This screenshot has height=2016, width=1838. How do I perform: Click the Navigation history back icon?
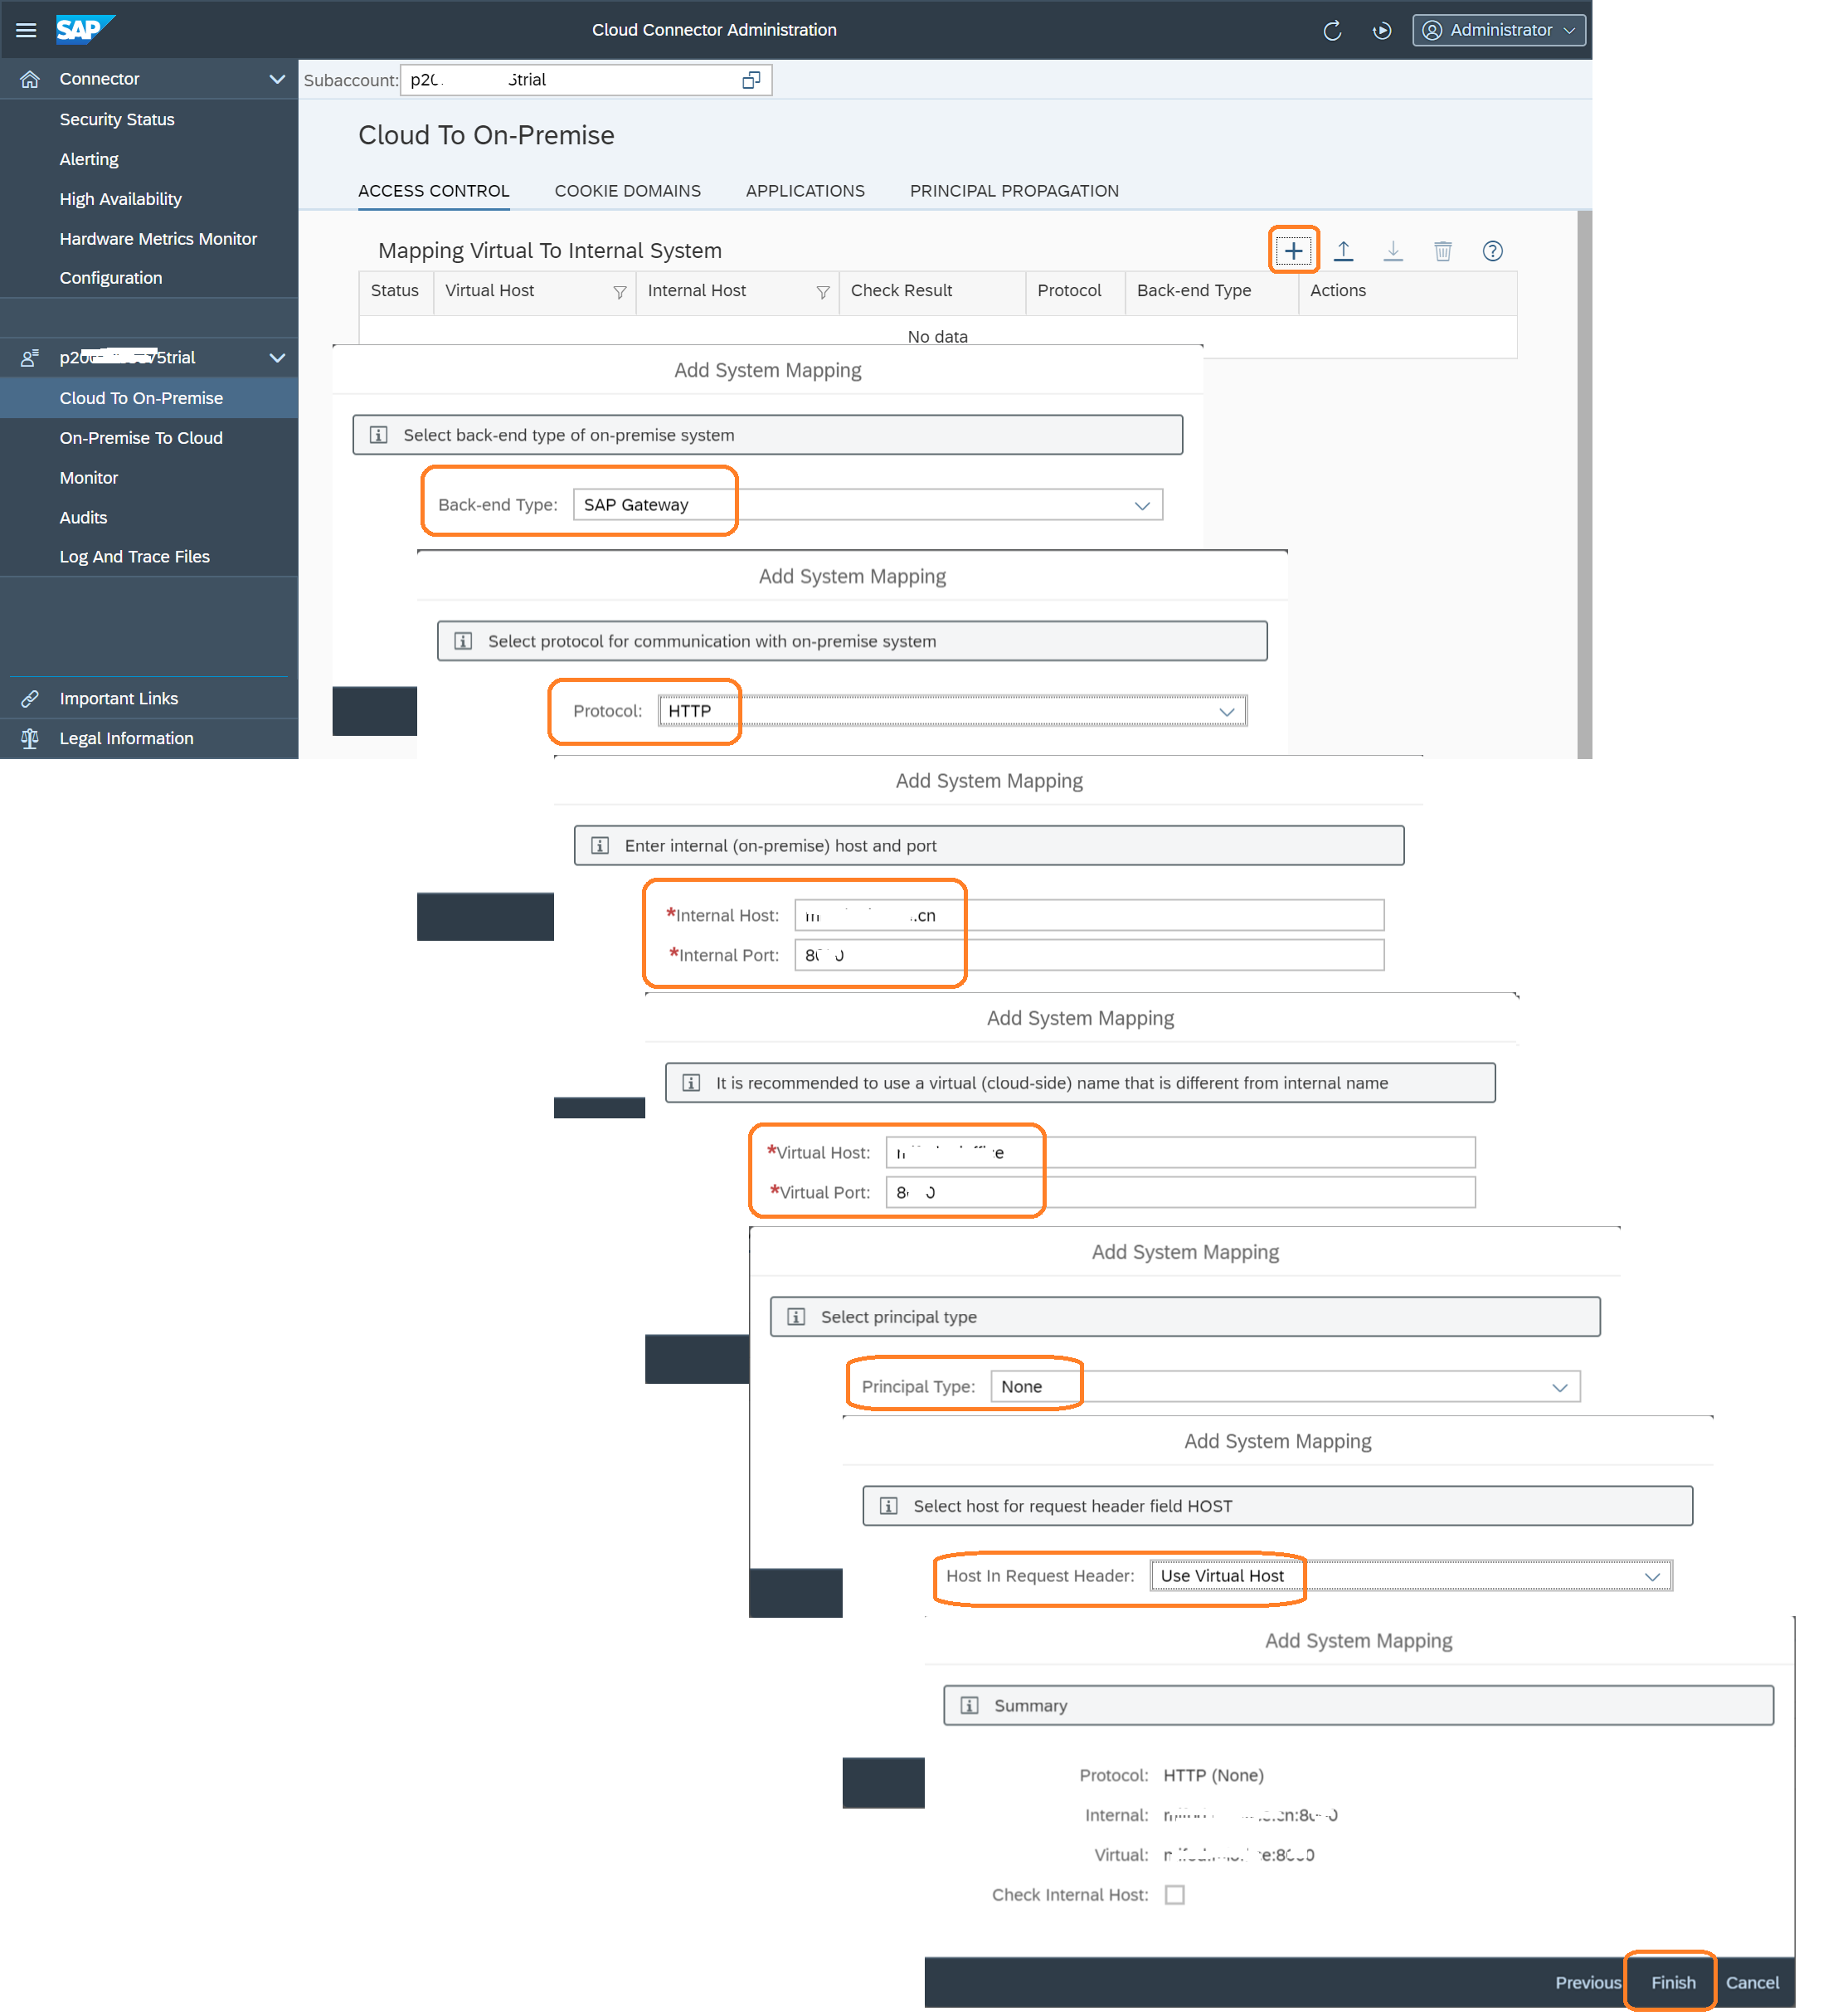pyautogui.click(x=1387, y=28)
